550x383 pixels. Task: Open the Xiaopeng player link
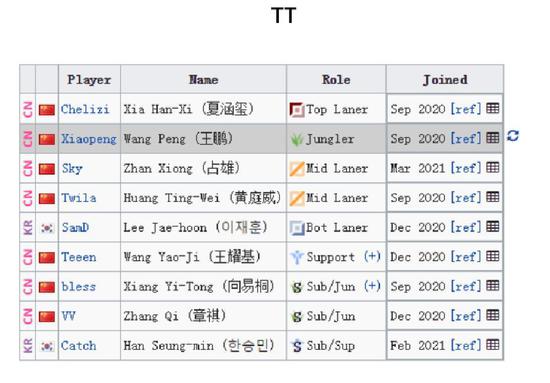pyautogui.click(x=89, y=139)
